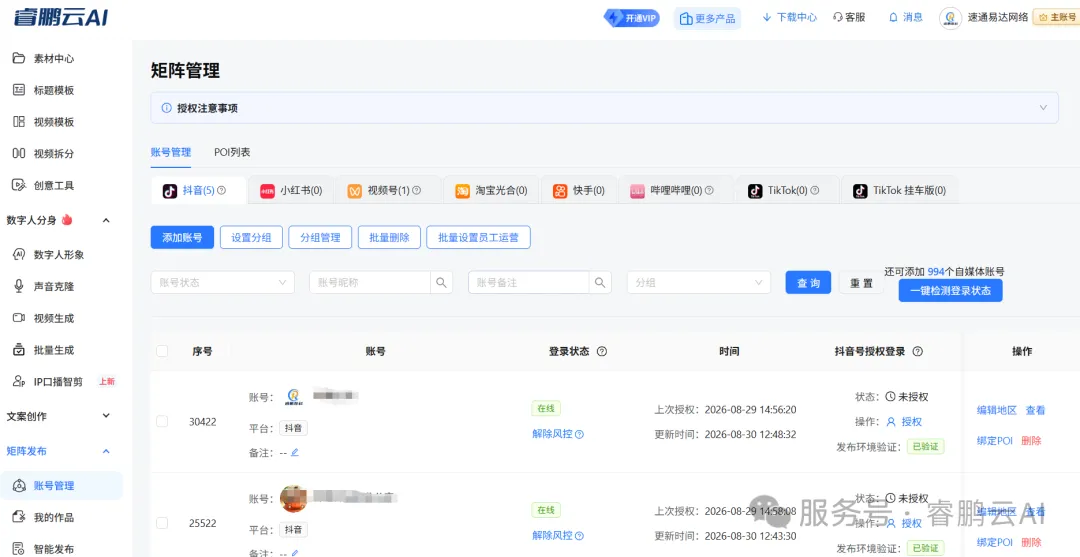Open the 分组 filter dropdown
The width and height of the screenshot is (1080, 557).
698,282
